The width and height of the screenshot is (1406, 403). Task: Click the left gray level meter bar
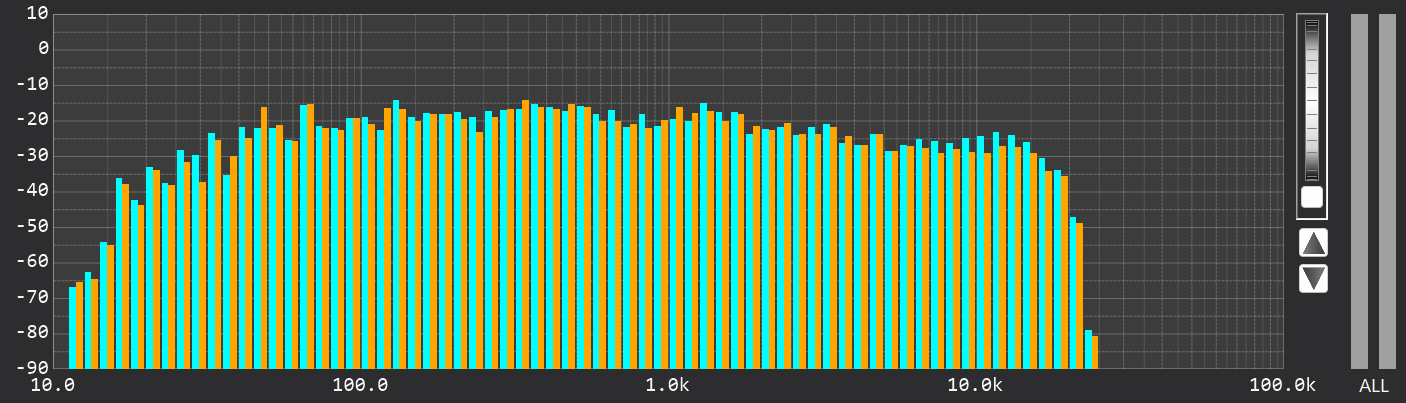1359,190
